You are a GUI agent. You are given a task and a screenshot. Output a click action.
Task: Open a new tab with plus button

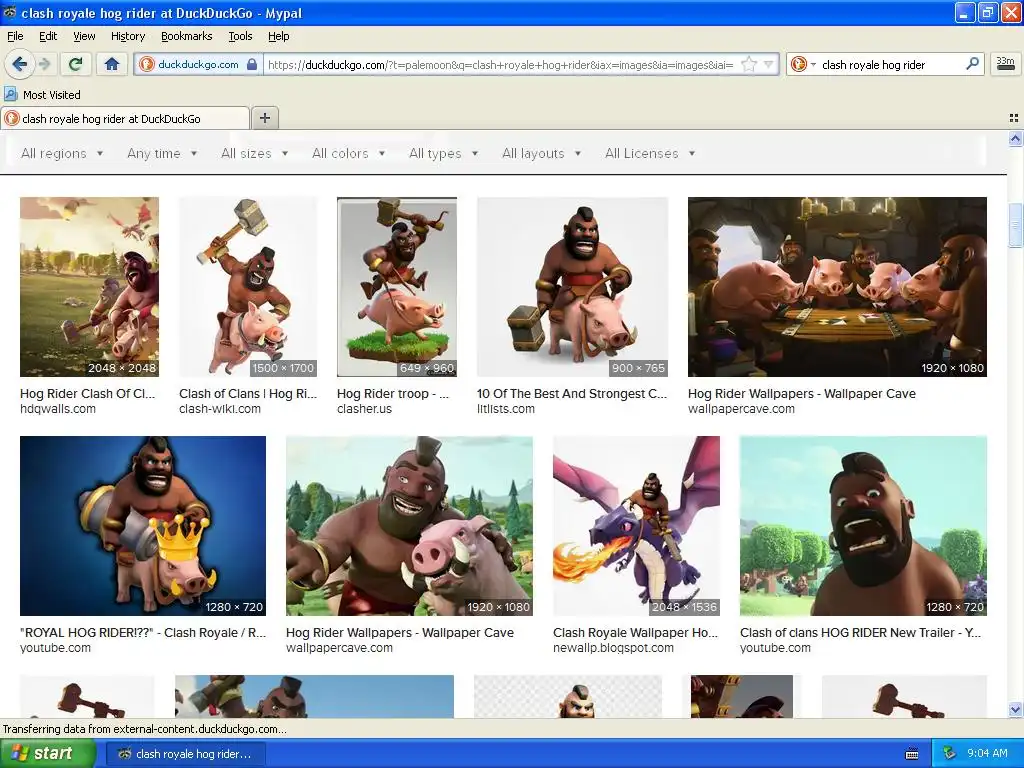[264, 118]
